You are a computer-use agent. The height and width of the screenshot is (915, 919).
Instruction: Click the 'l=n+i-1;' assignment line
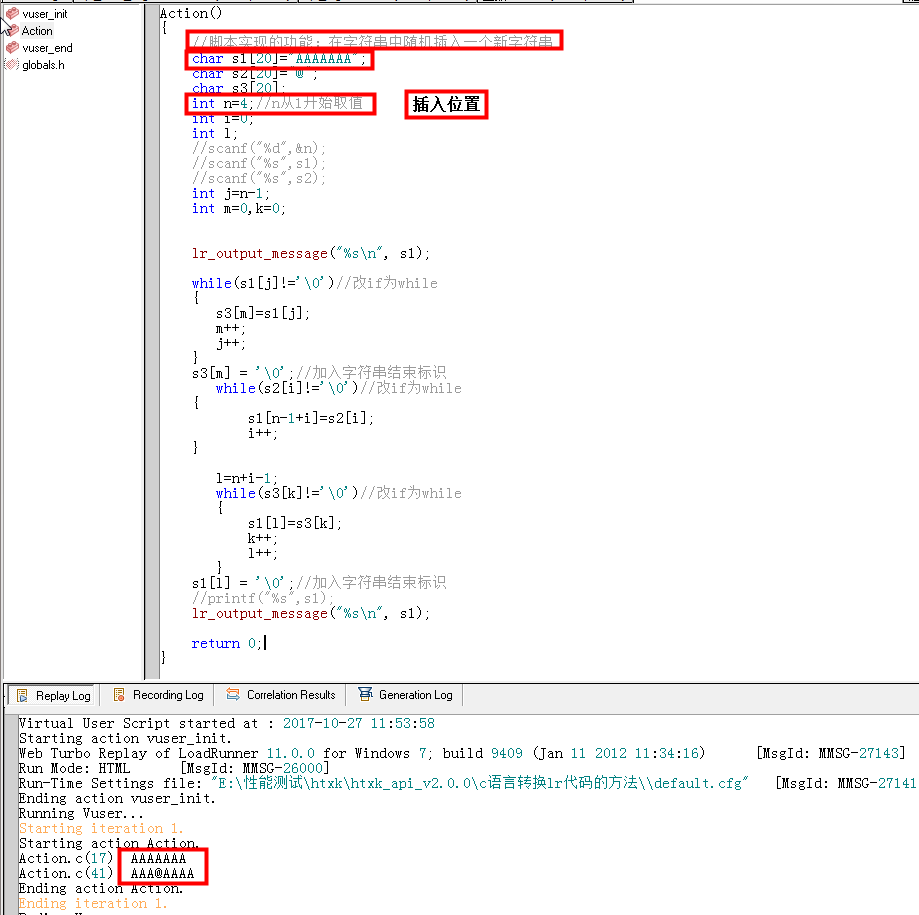[x=247, y=478]
